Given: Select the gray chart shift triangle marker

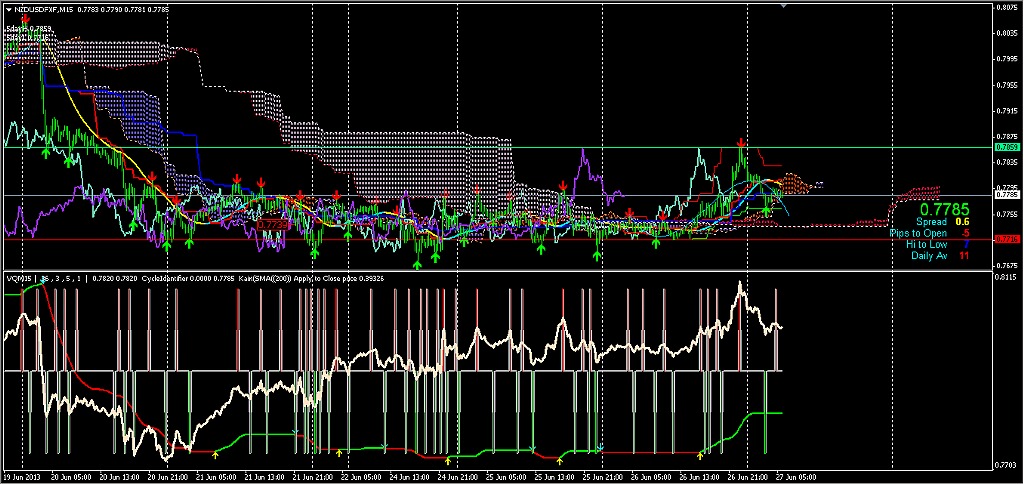Looking at the screenshot, I should [784, 5].
